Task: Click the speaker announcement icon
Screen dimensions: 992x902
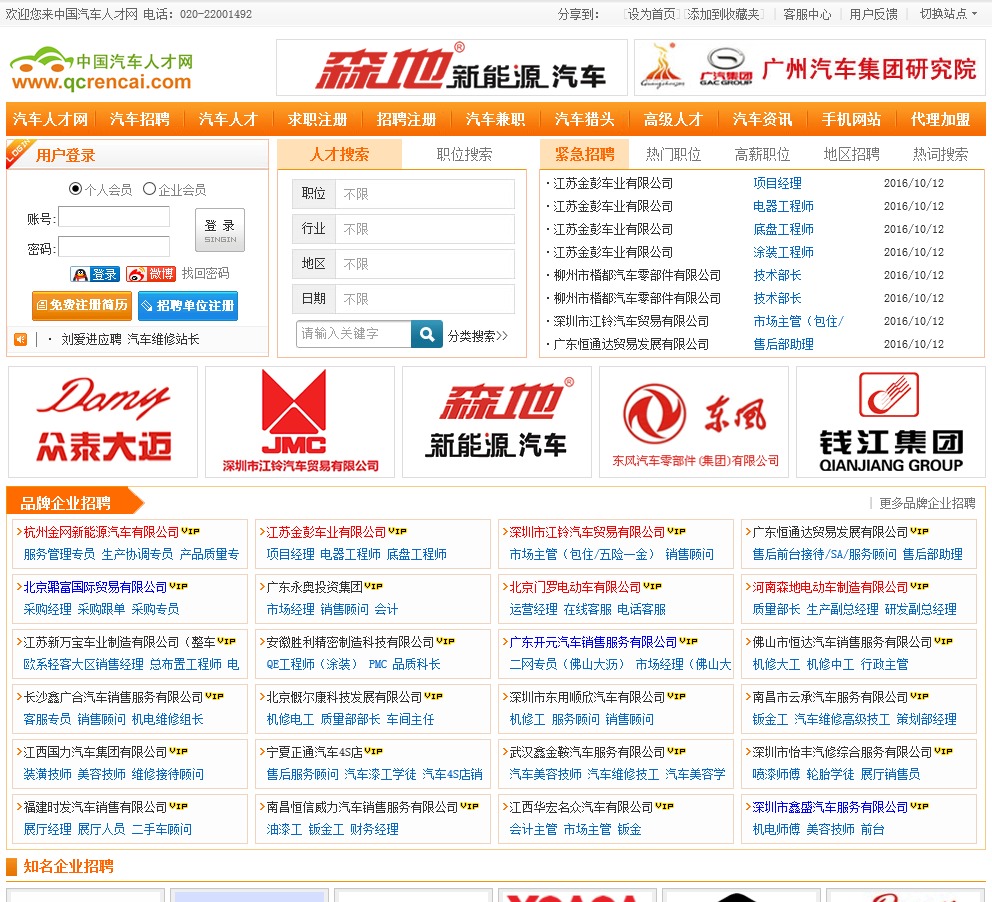Action: (20, 340)
